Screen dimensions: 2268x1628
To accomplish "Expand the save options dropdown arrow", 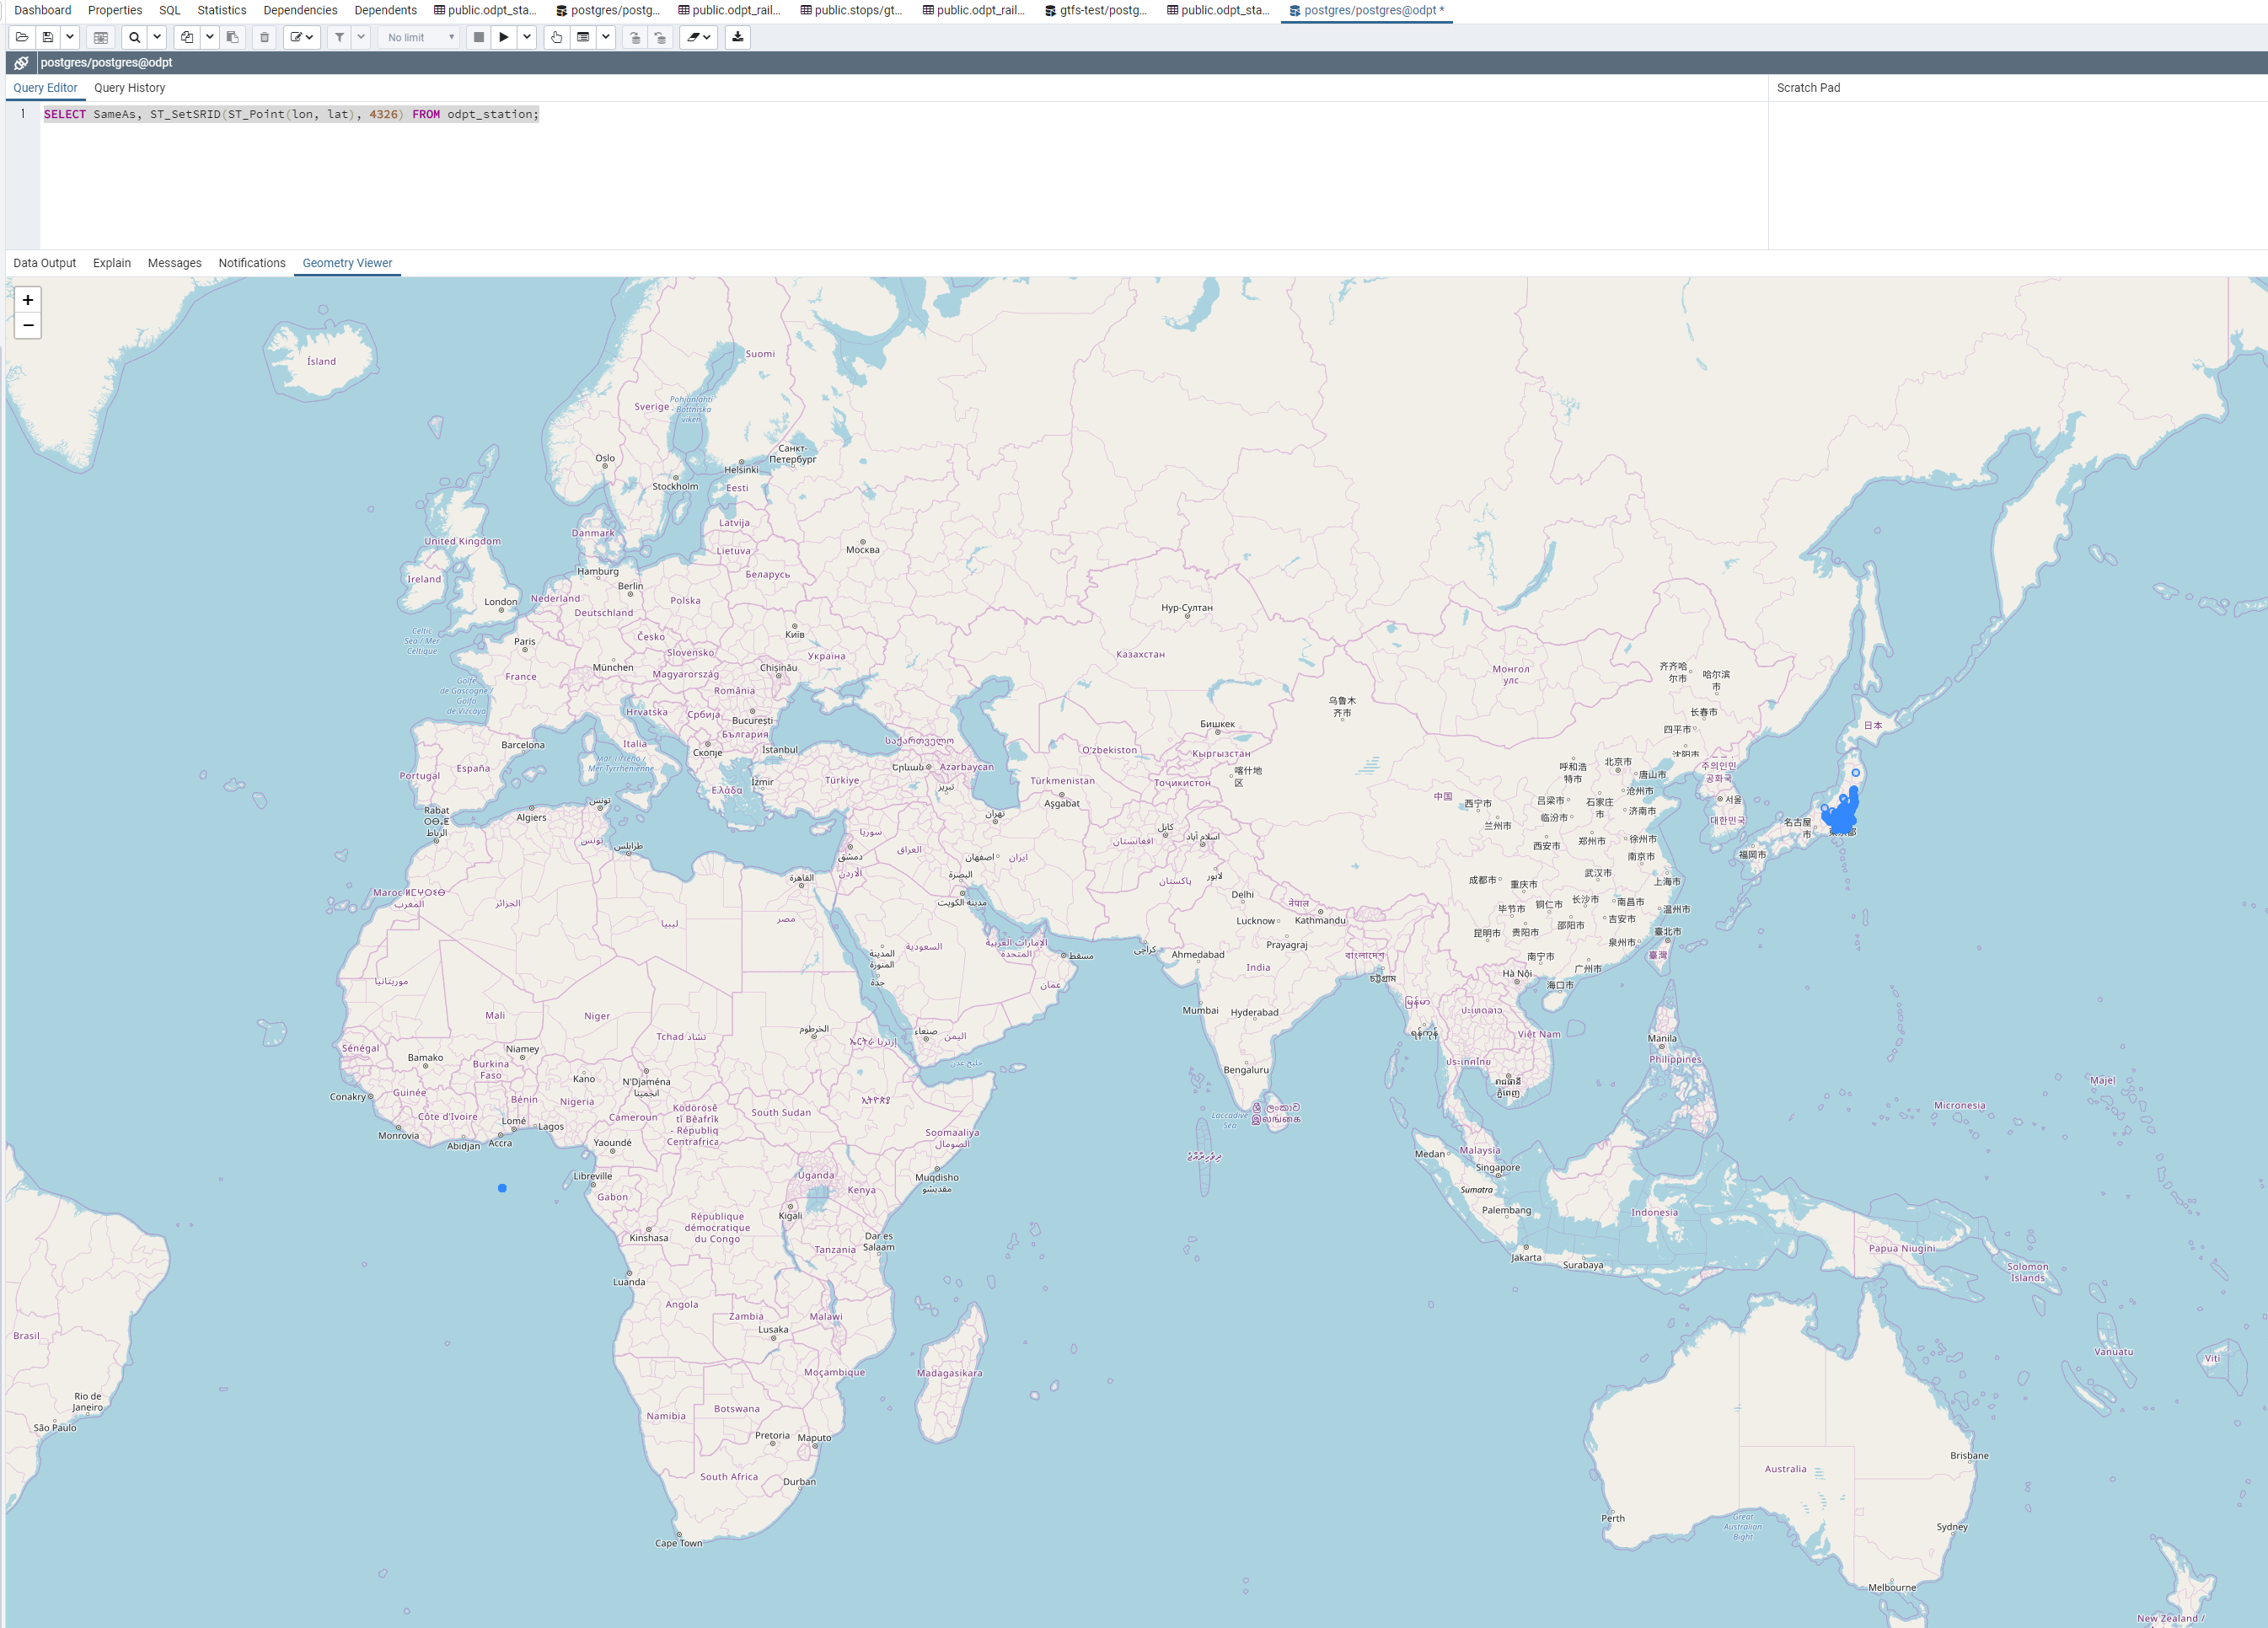I will pyautogui.click(x=70, y=37).
